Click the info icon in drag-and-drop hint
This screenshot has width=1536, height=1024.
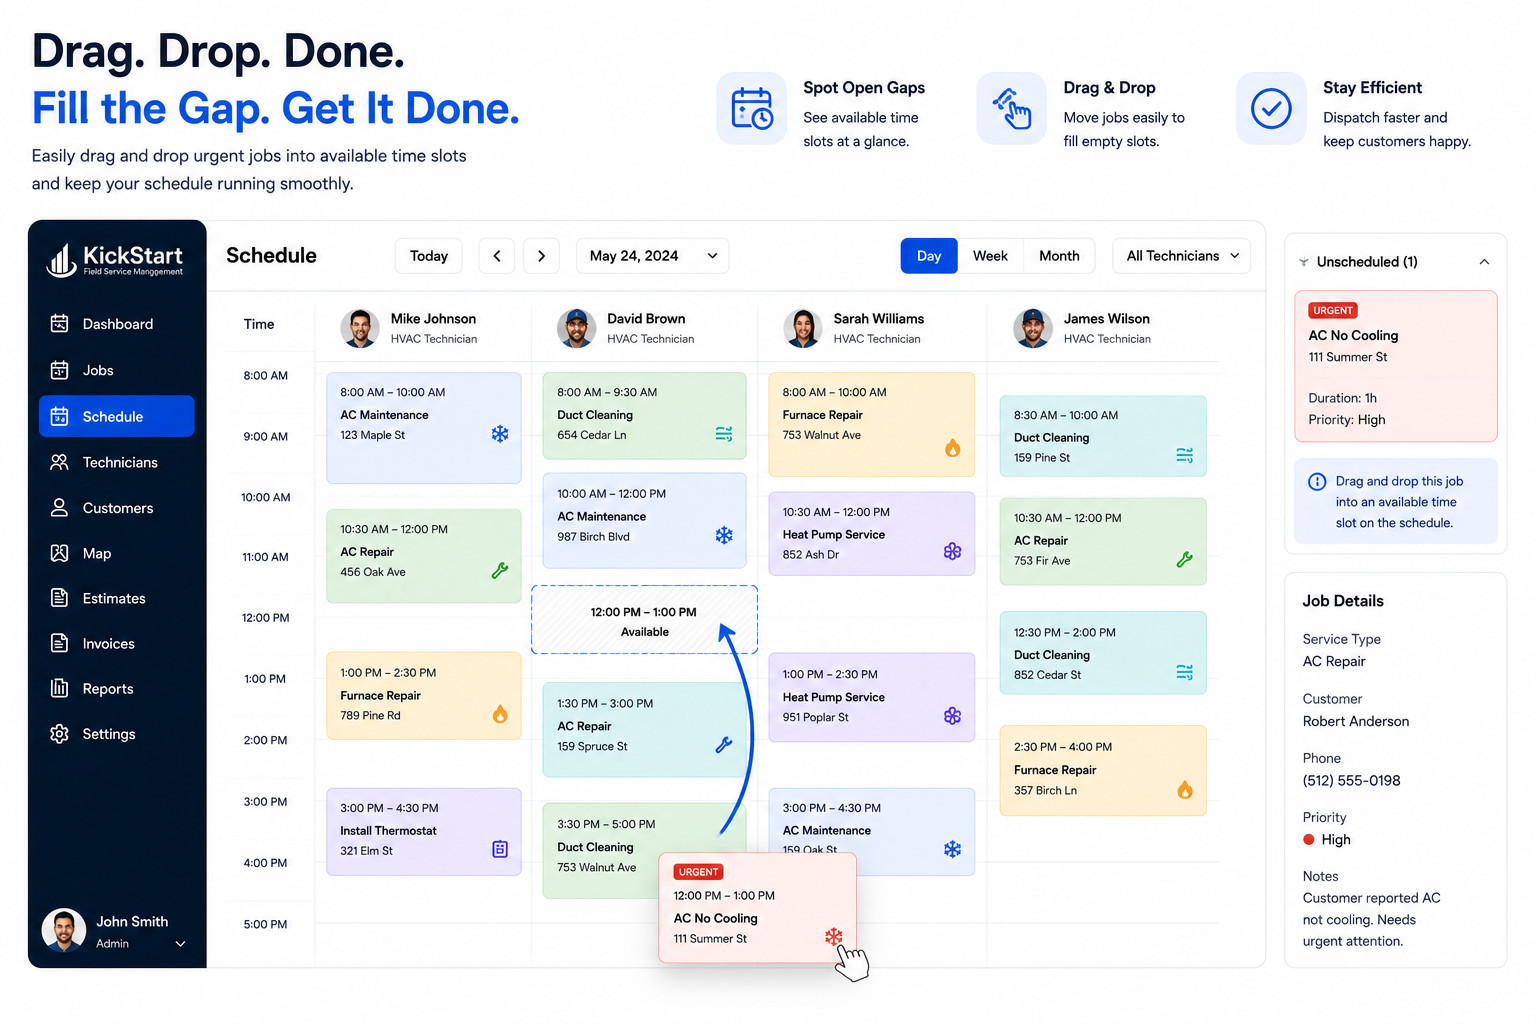(1317, 482)
